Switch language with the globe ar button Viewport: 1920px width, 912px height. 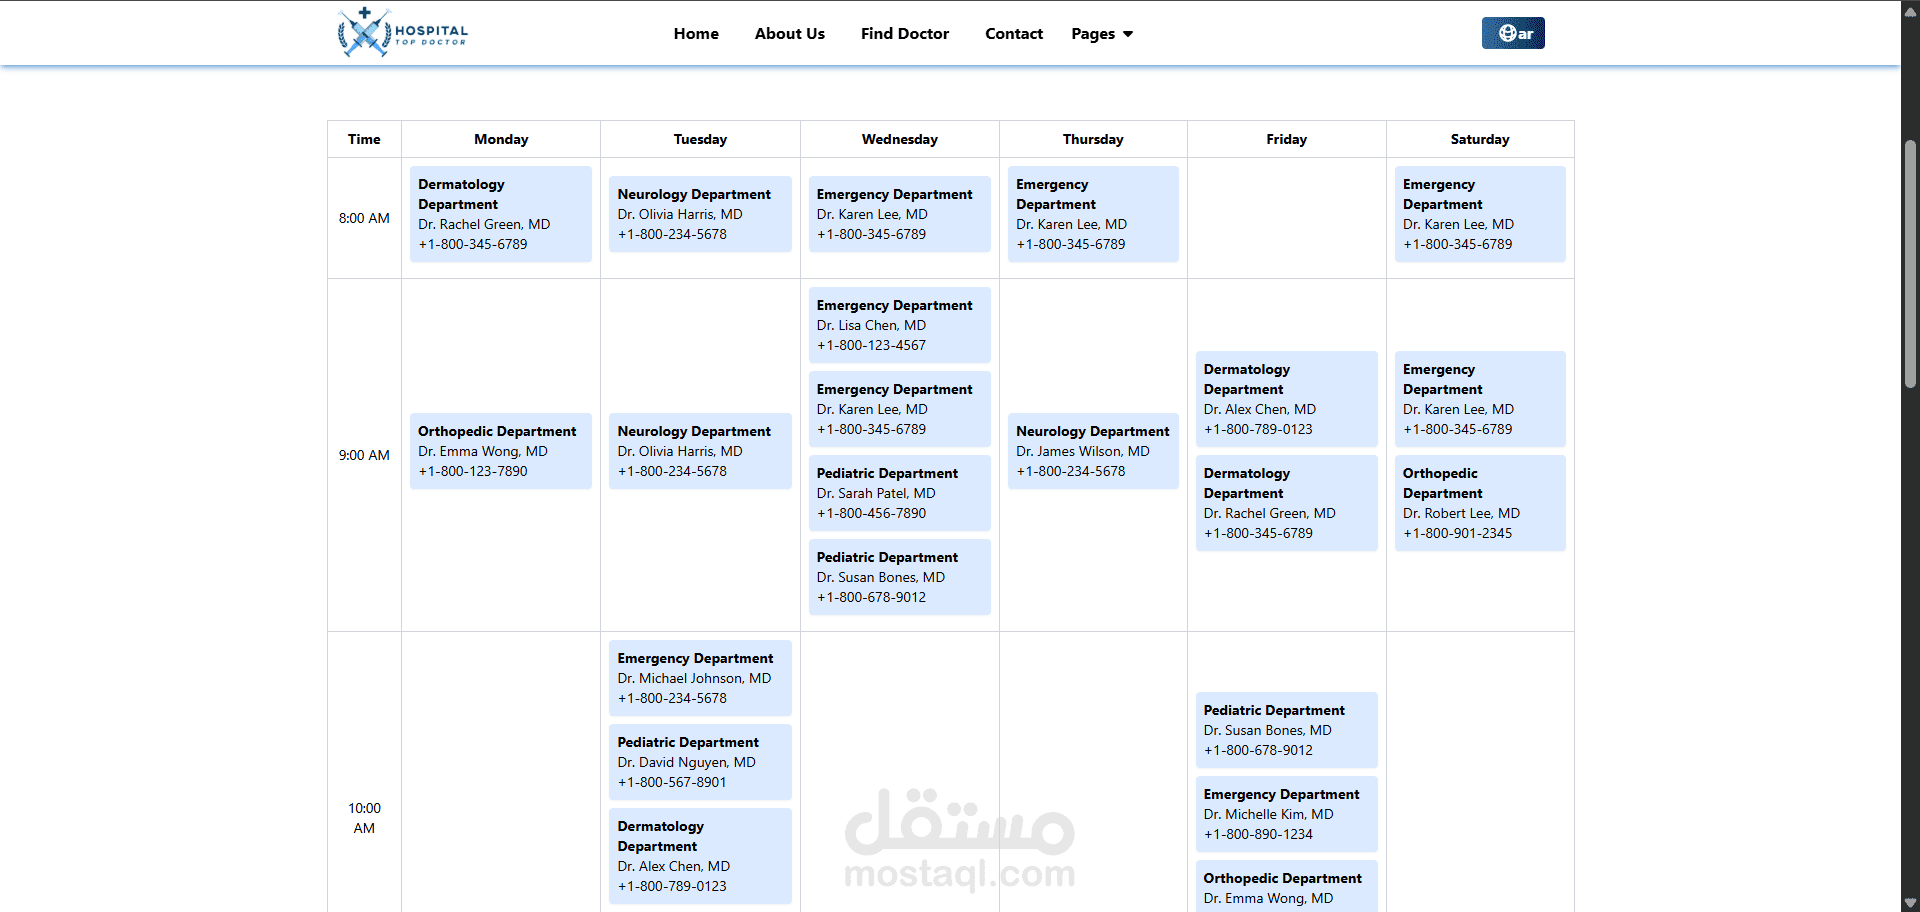(x=1513, y=33)
